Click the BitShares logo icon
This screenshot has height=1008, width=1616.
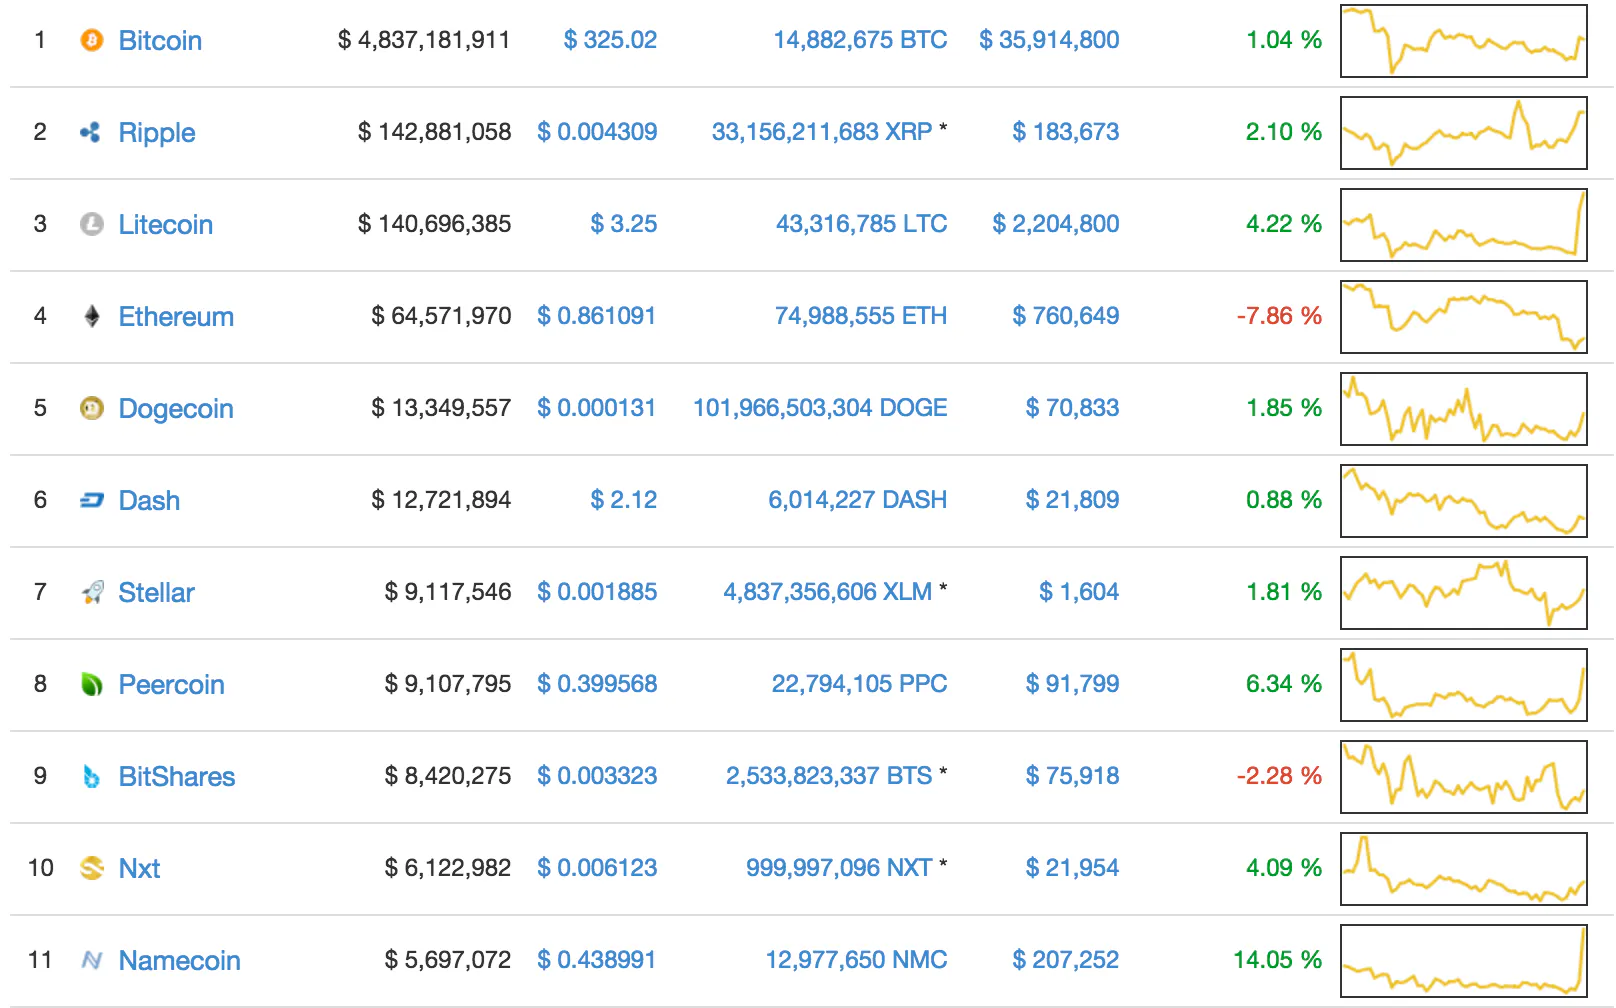[91, 776]
